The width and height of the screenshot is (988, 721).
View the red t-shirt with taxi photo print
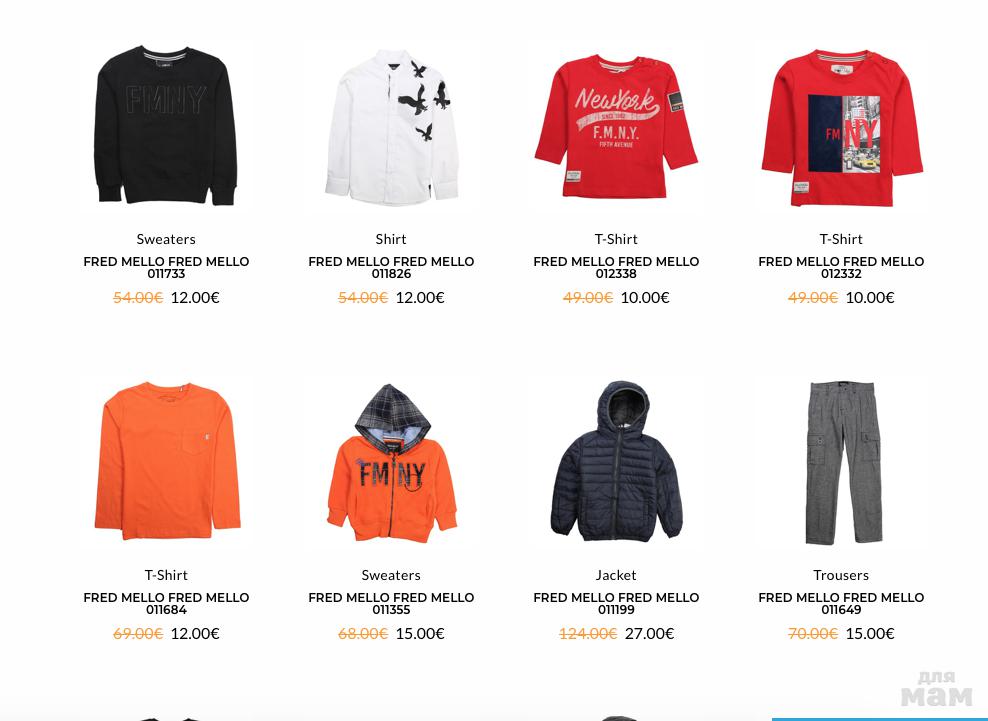click(x=842, y=127)
